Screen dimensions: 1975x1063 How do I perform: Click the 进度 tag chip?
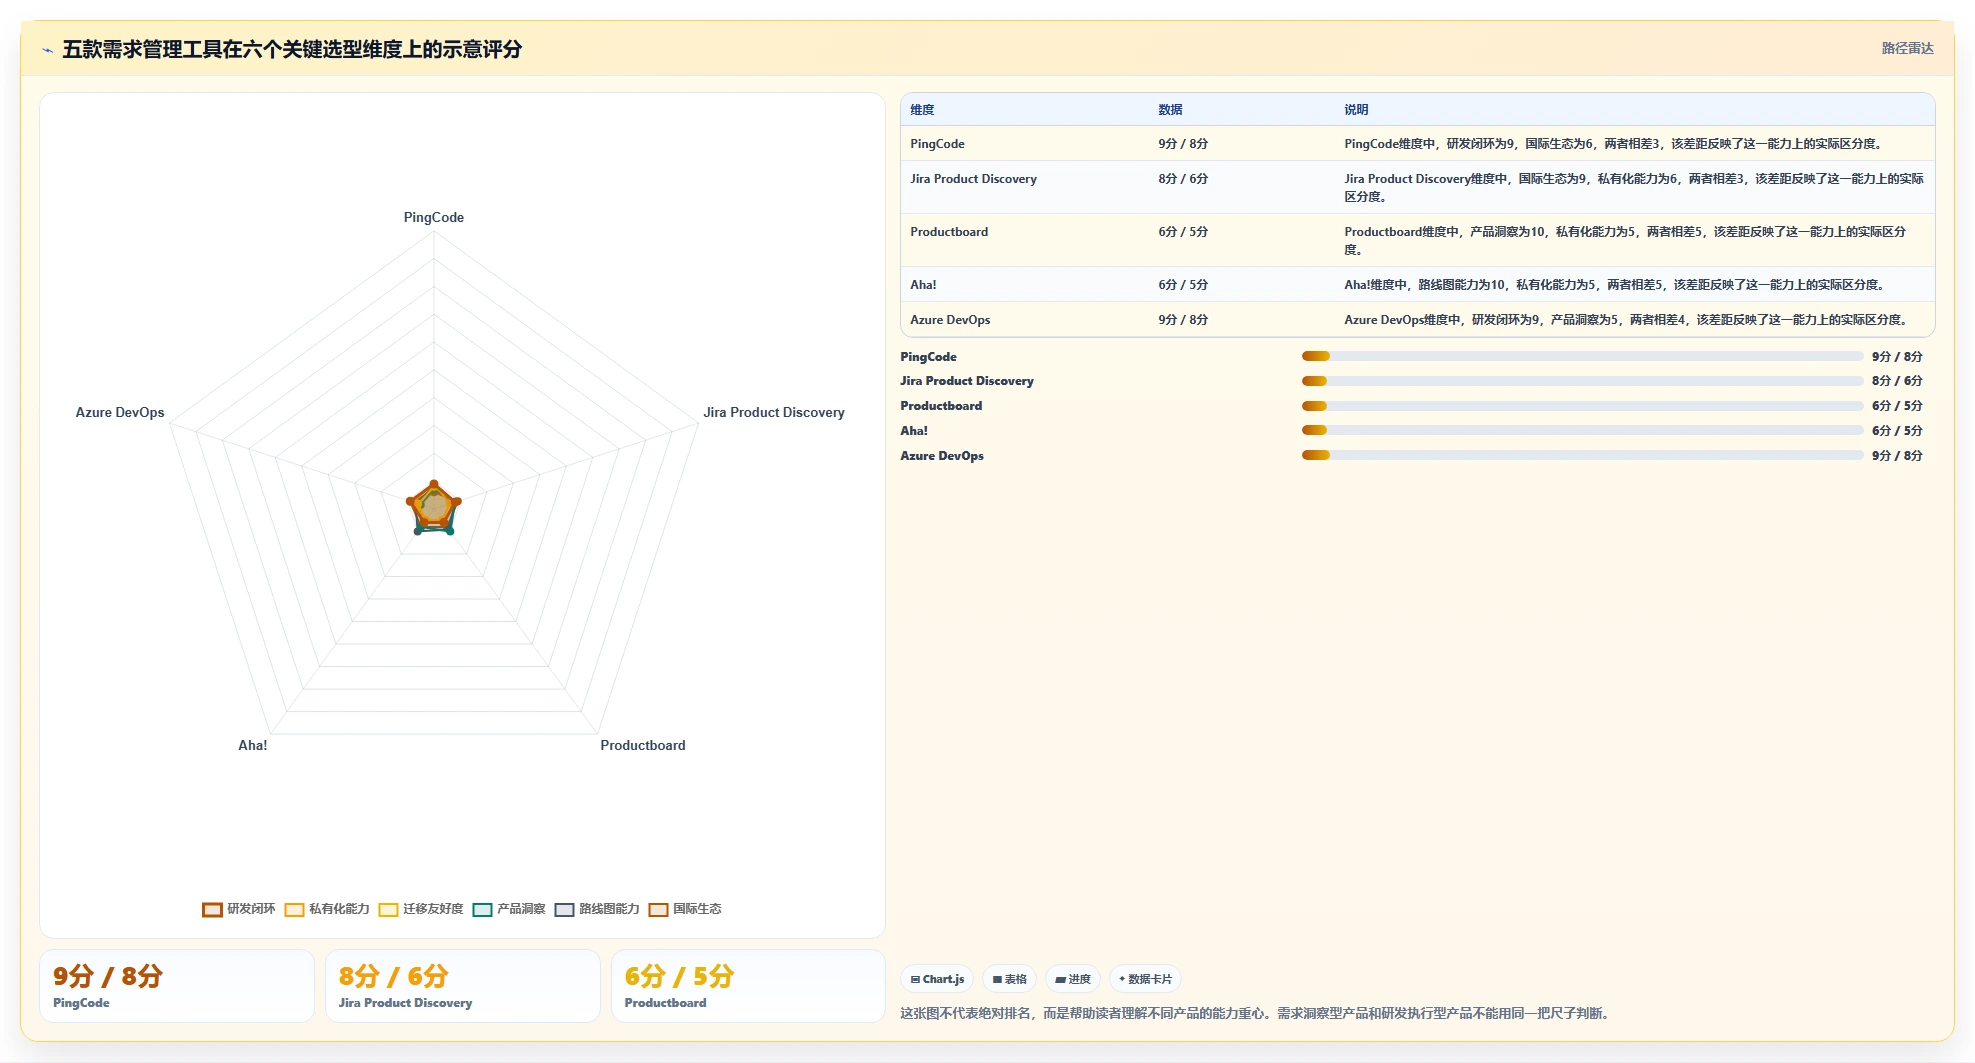[x=1073, y=979]
